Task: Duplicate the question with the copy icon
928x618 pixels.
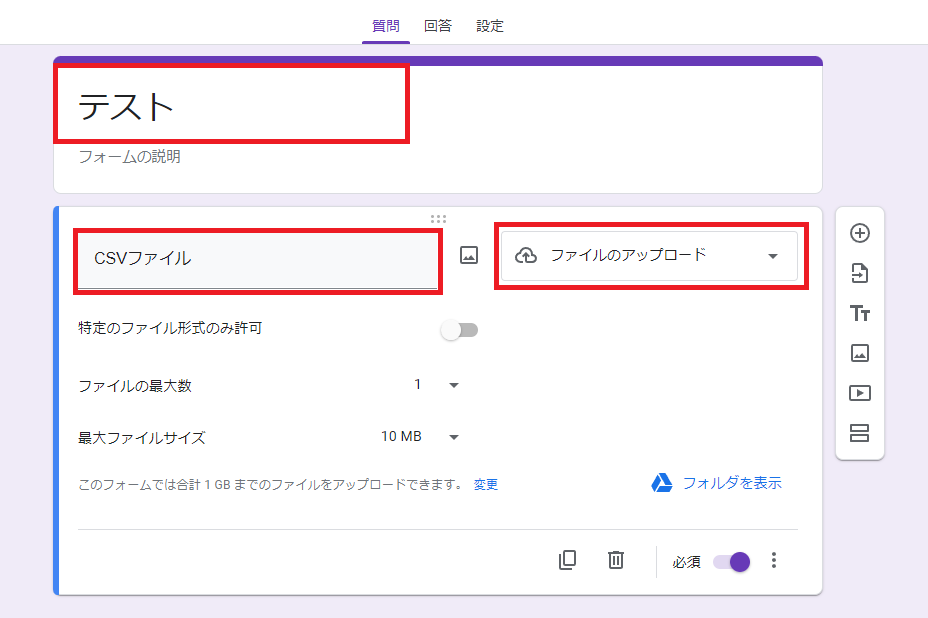Action: [567, 561]
